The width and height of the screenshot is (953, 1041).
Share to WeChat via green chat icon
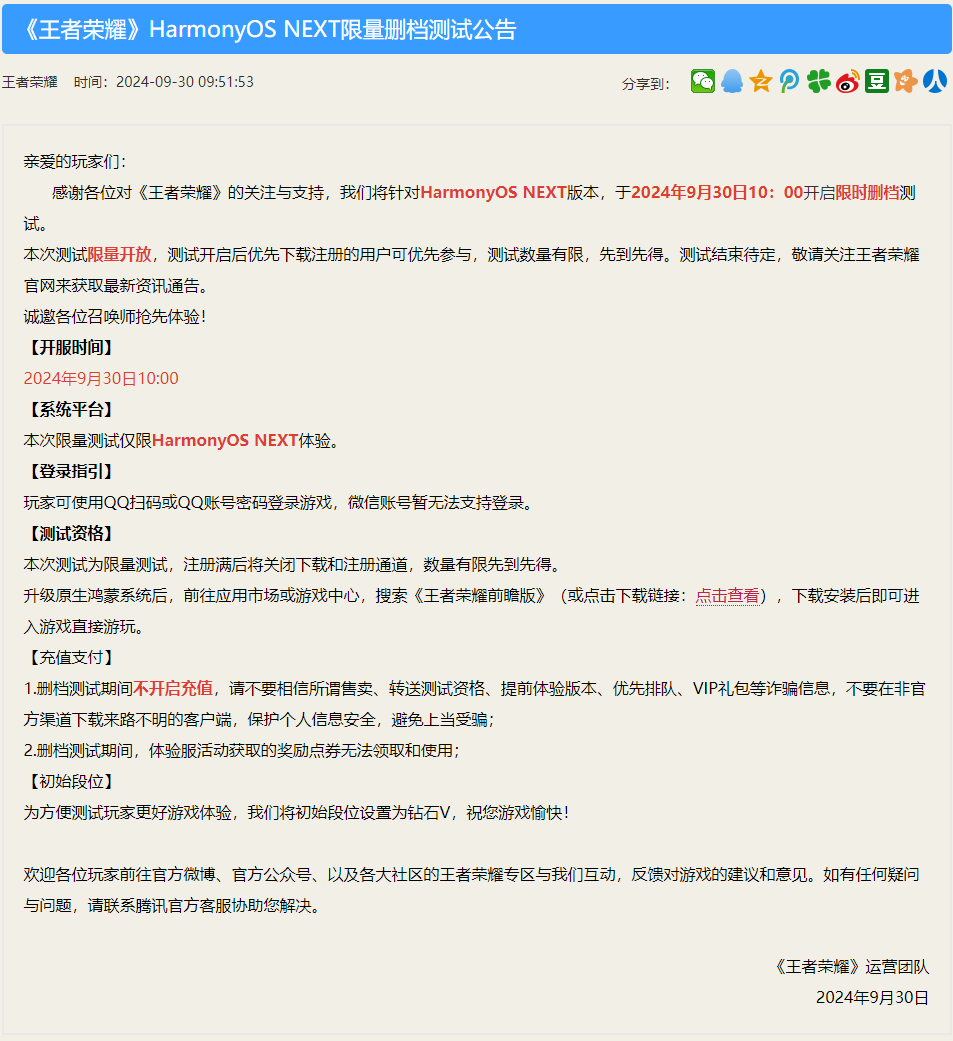(x=703, y=82)
